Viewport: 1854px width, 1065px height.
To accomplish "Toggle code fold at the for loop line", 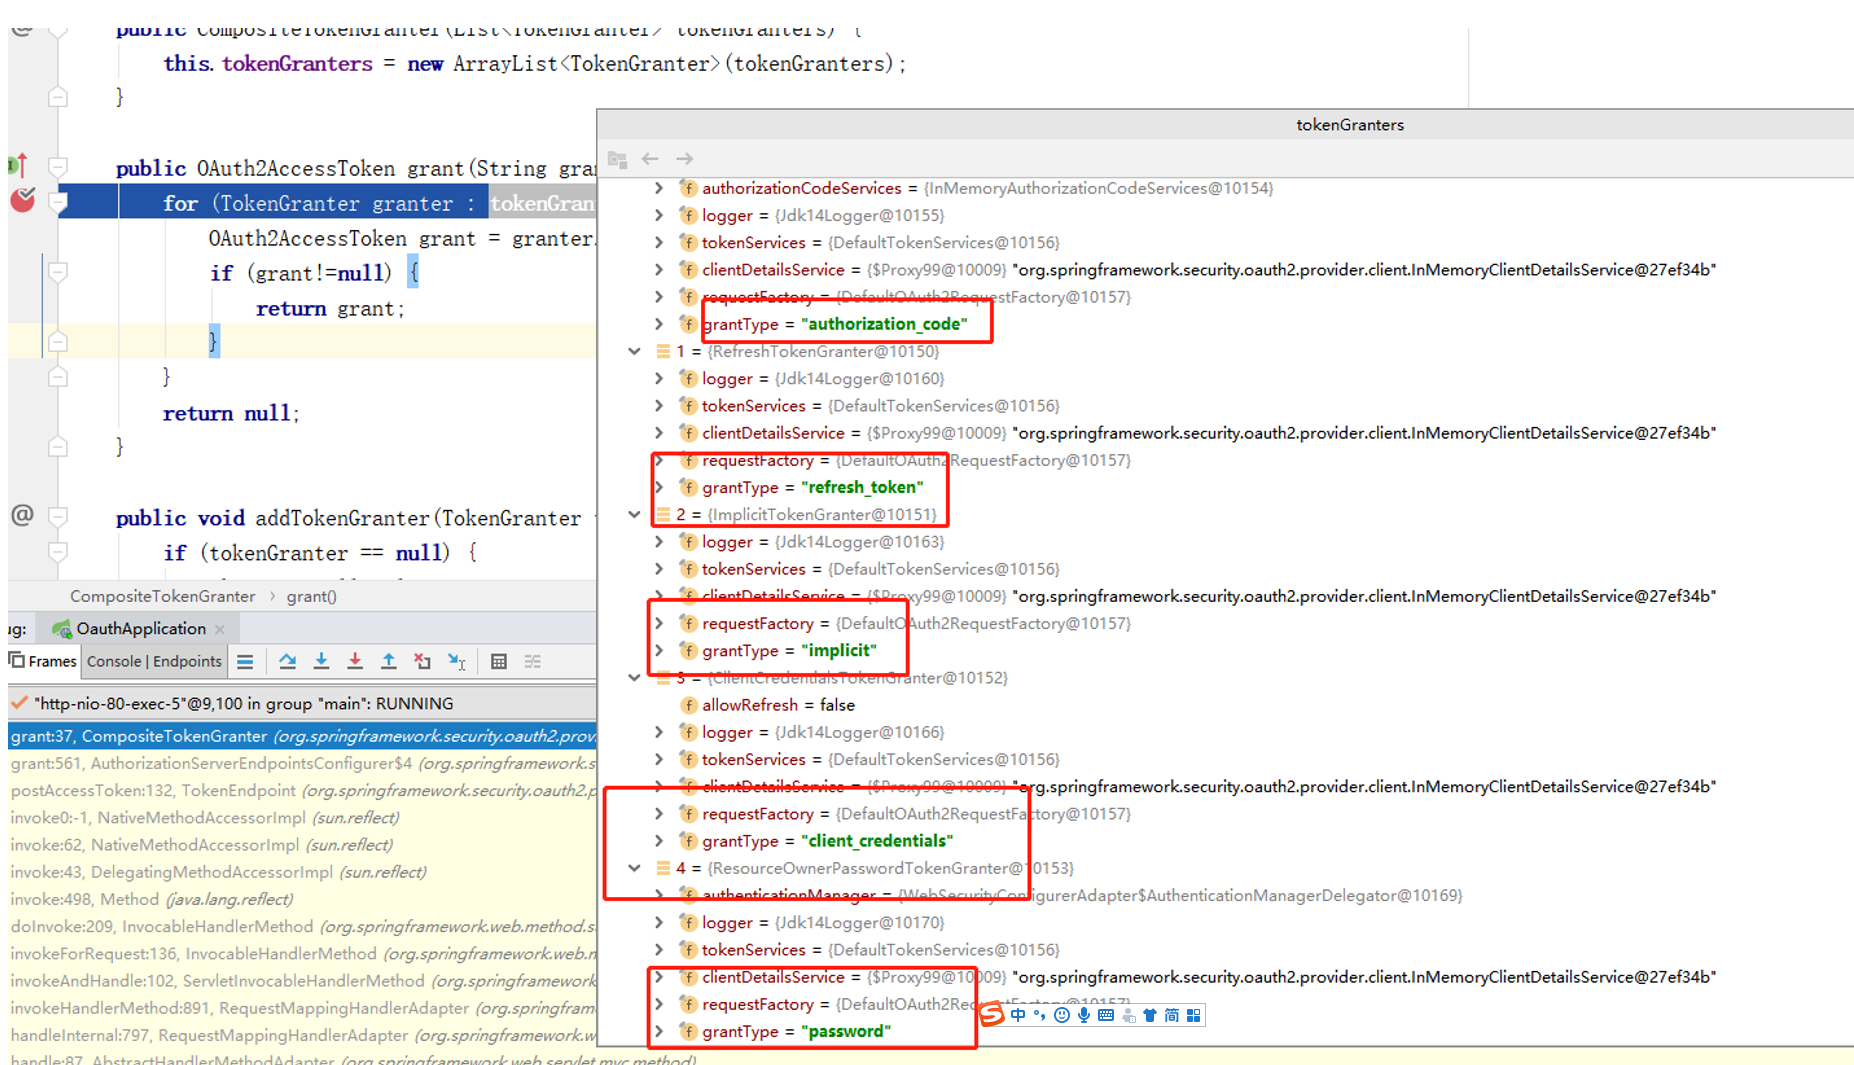I will [x=58, y=203].
